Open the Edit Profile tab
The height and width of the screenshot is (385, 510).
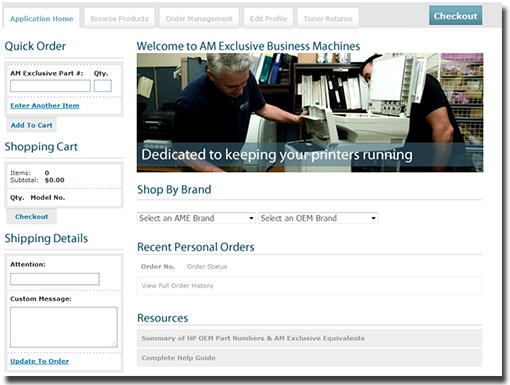pyautogui.click(x=268, y=19)
